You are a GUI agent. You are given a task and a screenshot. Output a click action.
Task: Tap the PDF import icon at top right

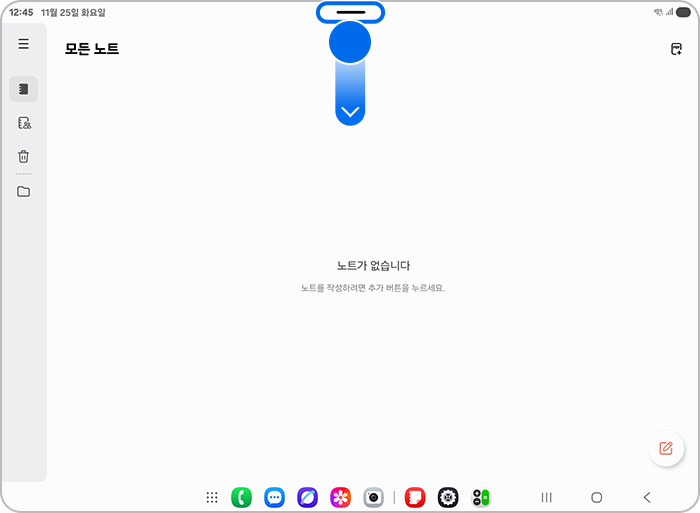point(676,49)
